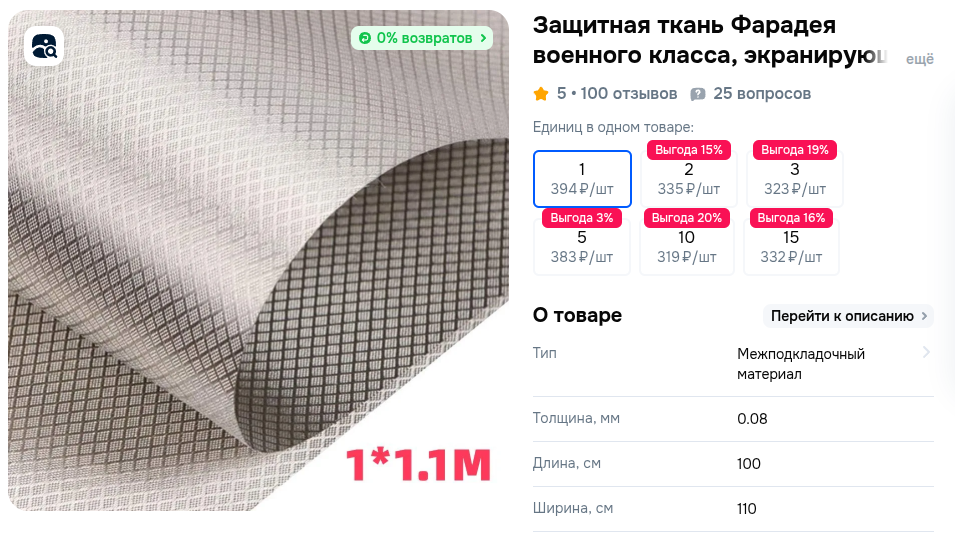Click the Межподкладочный материал type link
Image resolution: width=955 pixels, height=535 pixels.
tap(800, 364)
